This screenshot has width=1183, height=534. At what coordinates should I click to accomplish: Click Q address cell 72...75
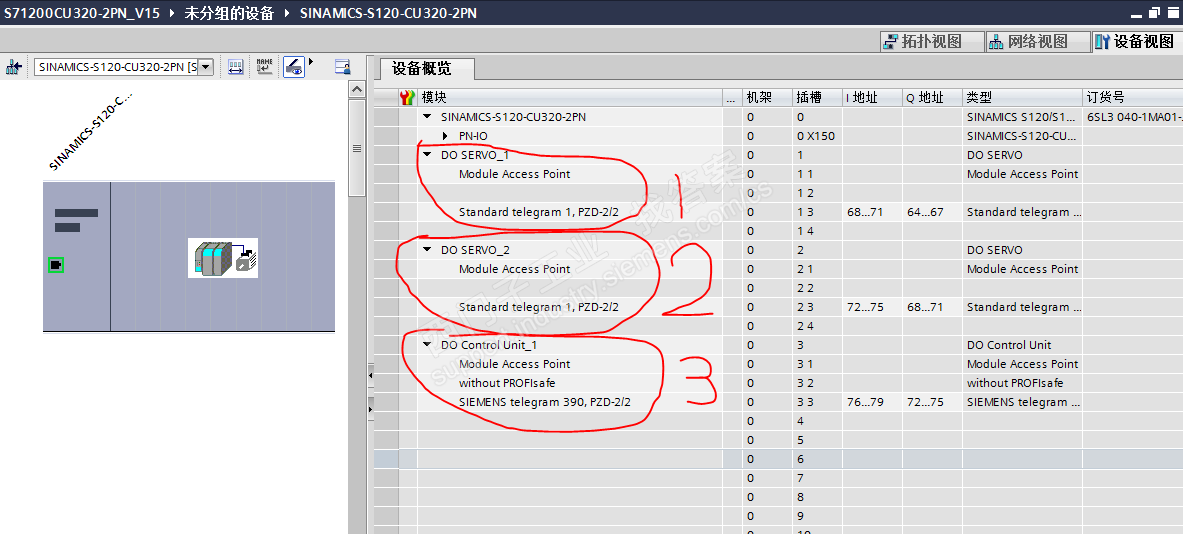point(933,402)
